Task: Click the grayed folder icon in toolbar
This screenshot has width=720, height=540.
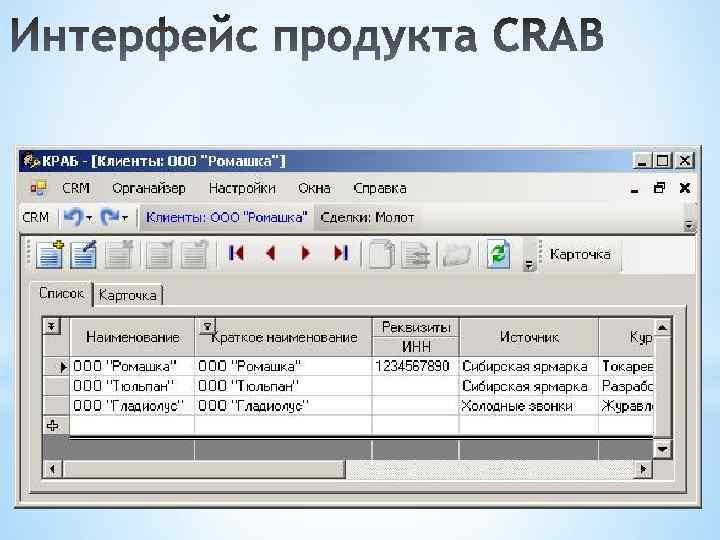Action: coord(456,254)
